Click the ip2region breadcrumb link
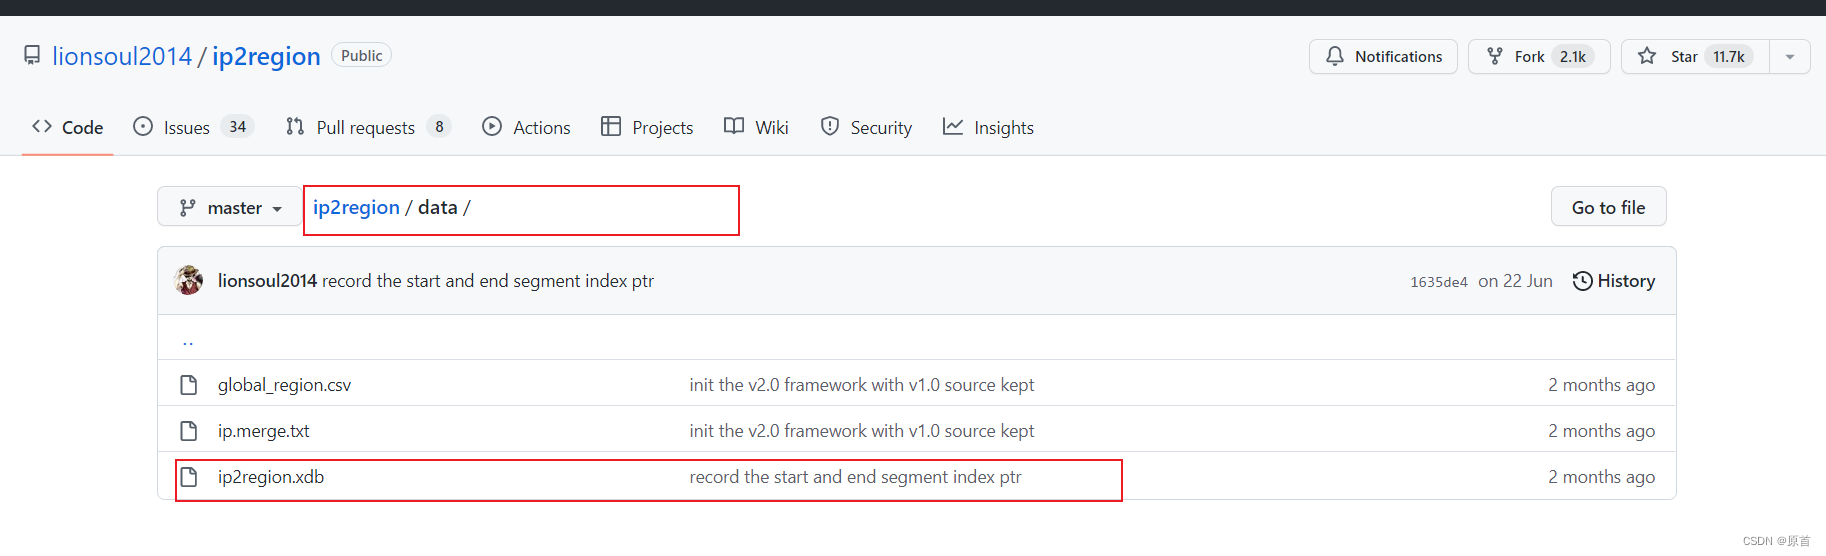This screenshot has height=556, width=1826. click(356, 207)
